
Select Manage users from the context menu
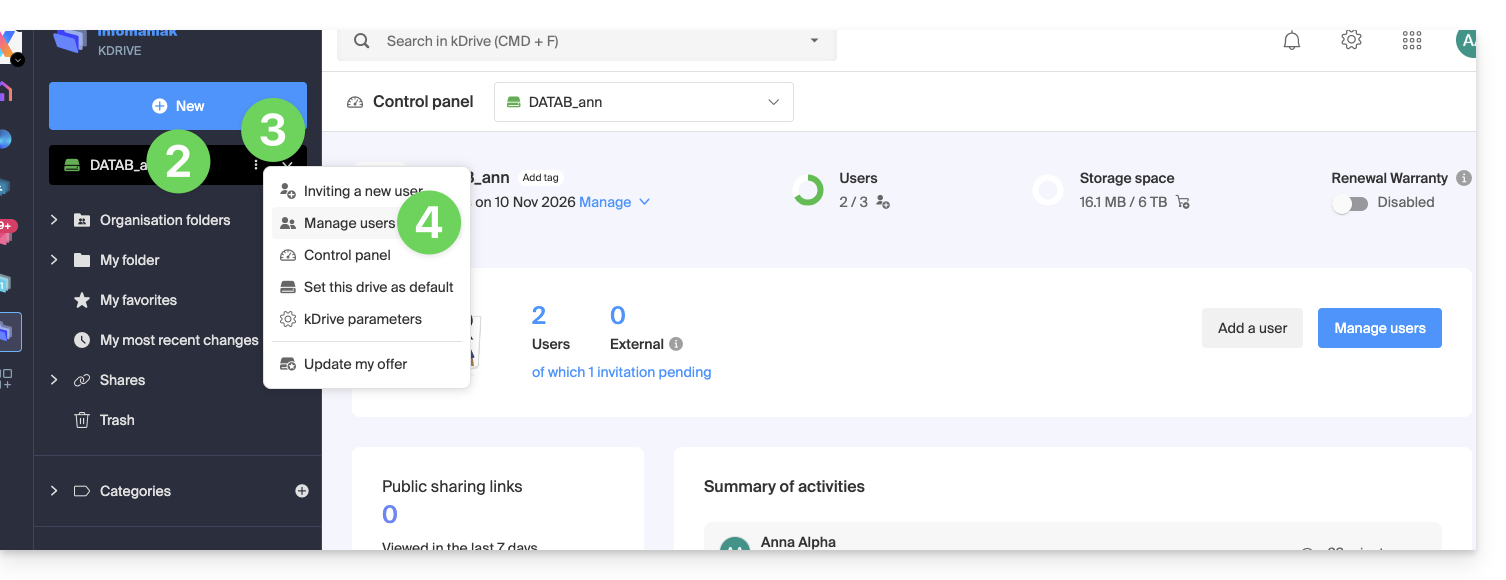pos(349,223)
